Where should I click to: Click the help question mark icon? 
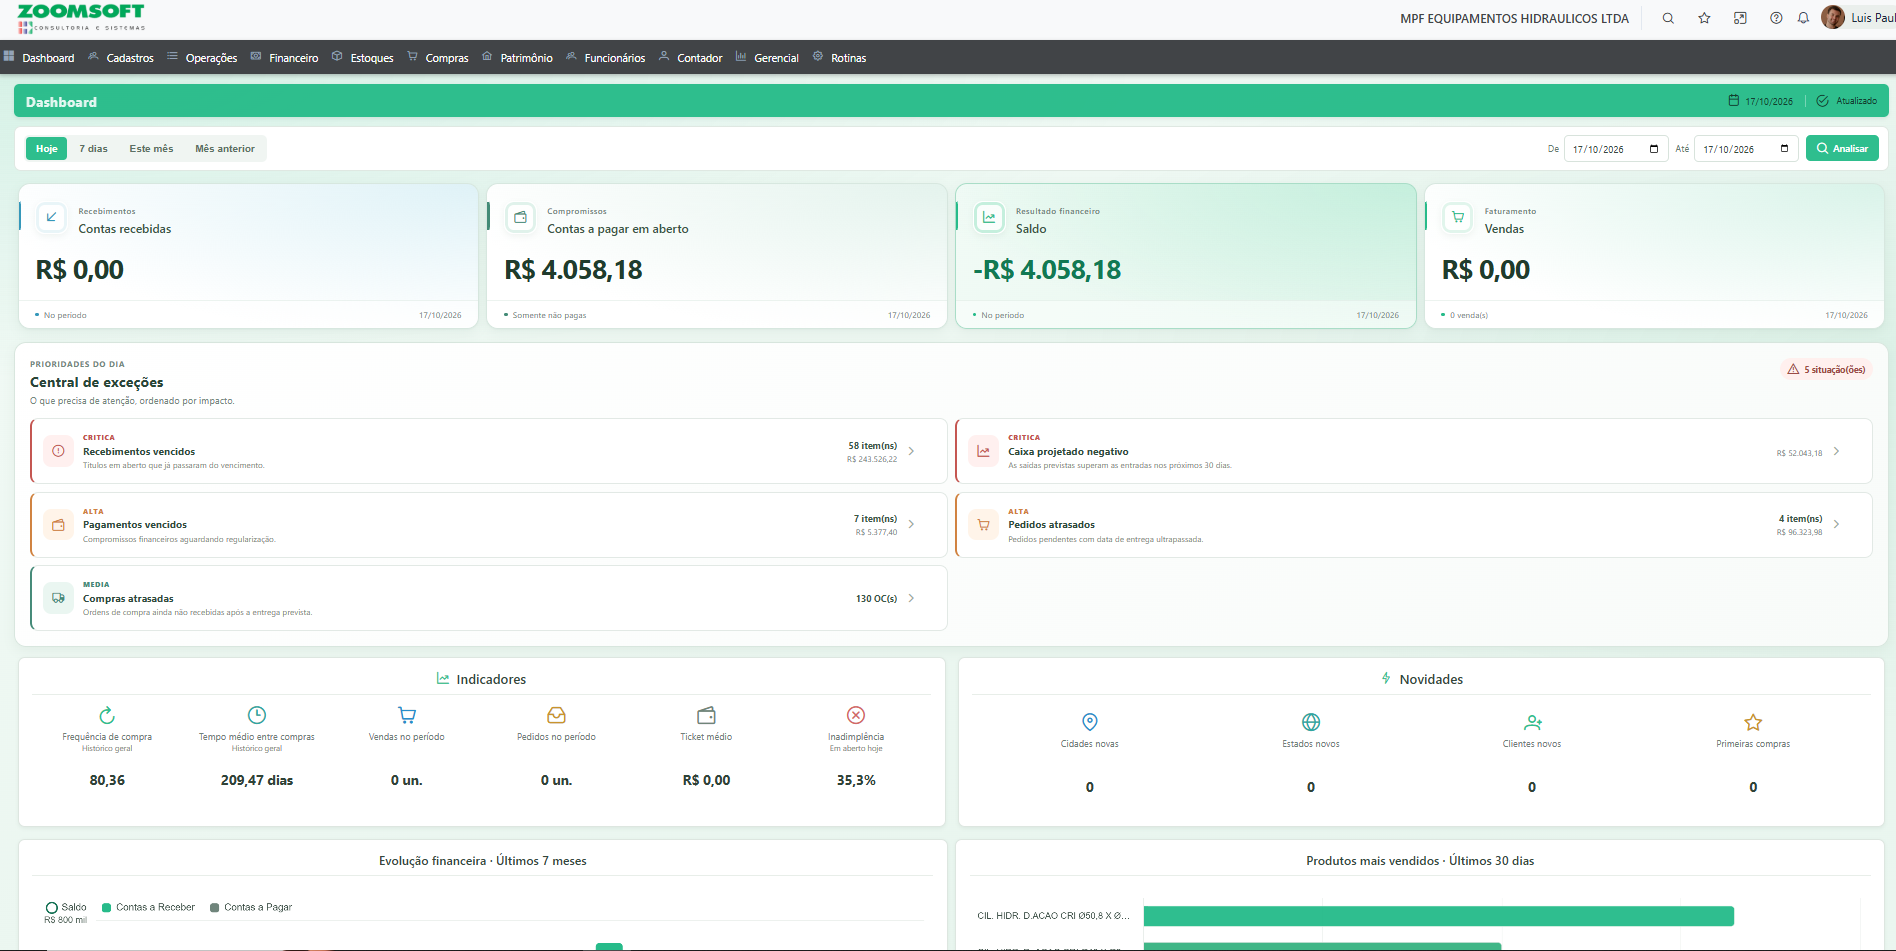1776,18
